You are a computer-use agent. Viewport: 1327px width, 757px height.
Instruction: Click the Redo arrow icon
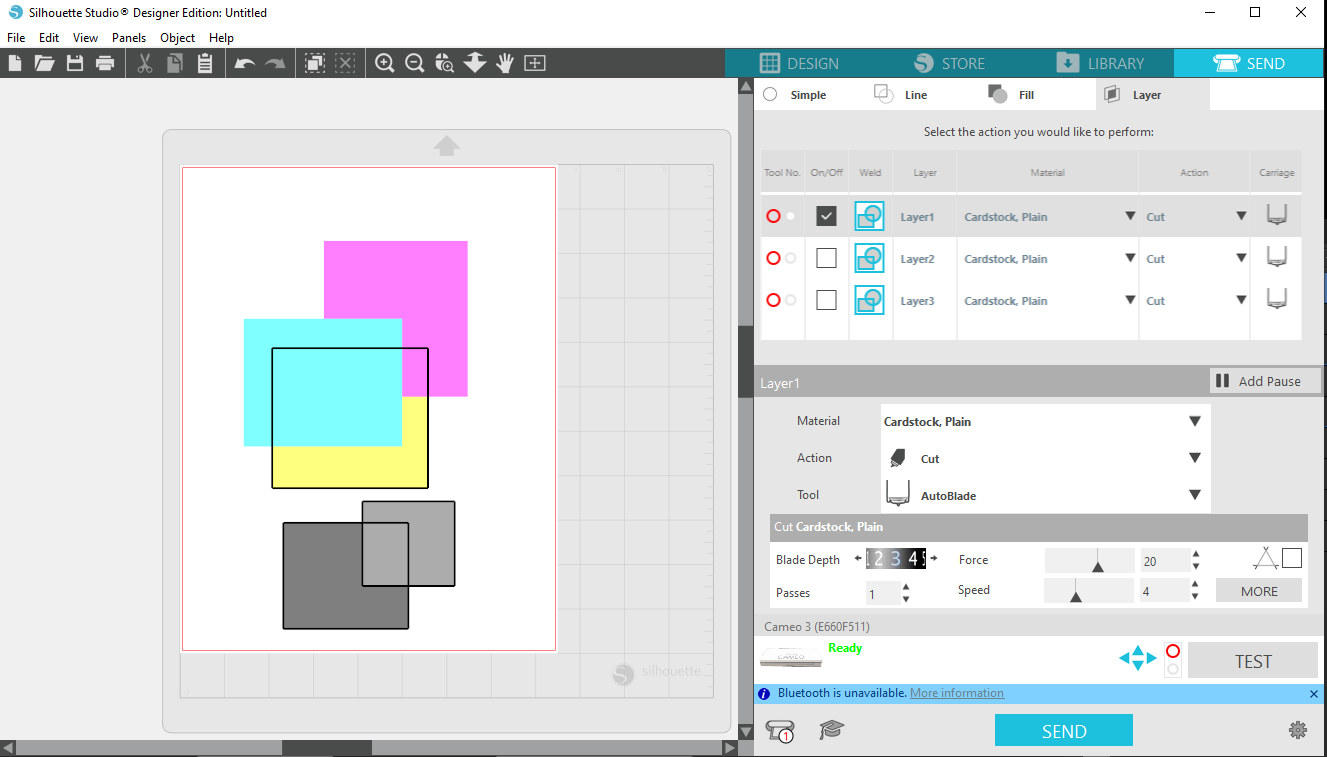coord(274,64)
